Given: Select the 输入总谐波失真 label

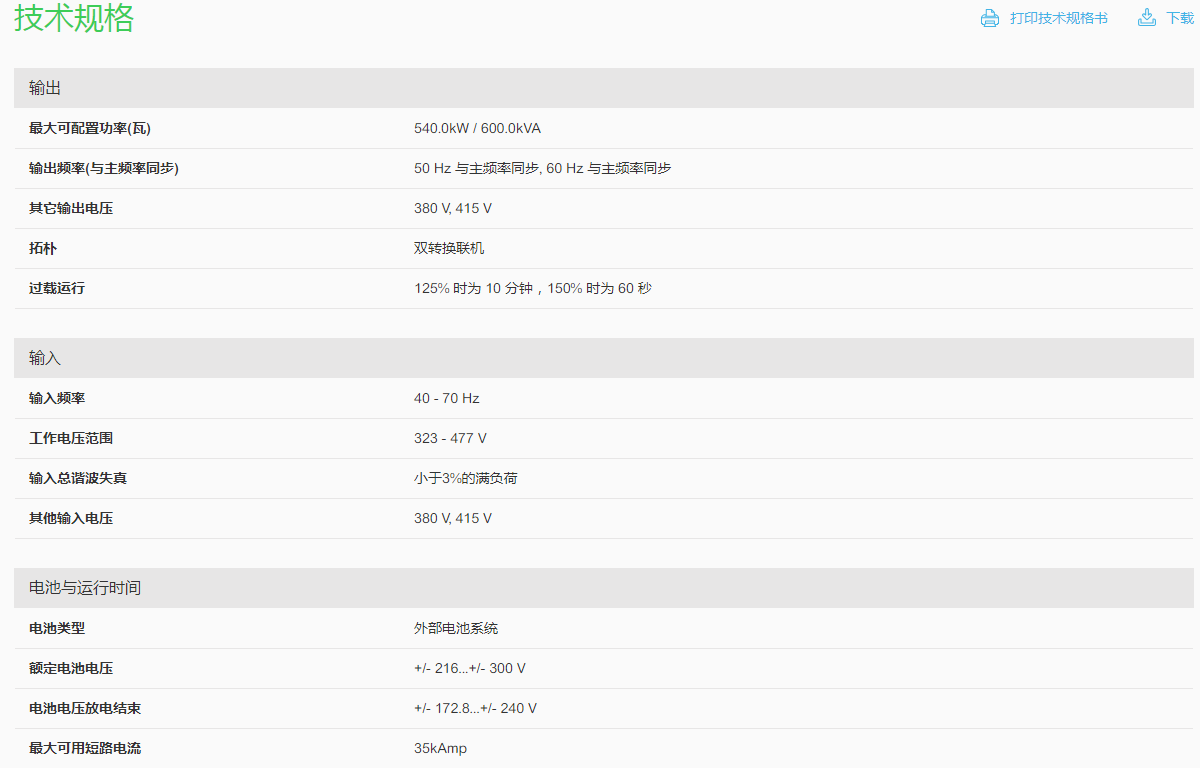Looking at the screenshot, I should pyautogui.click(x=78, y=478).
